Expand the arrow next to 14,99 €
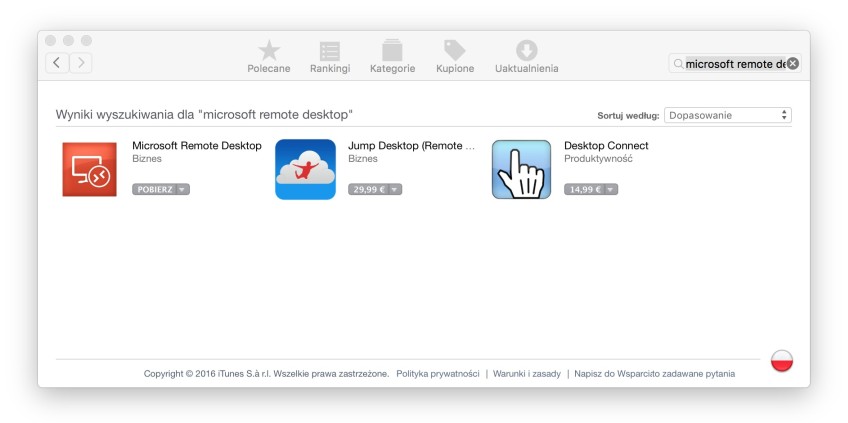Image resolution: width=848 pixels, height=423 pixels. click(x=611, y=189)
